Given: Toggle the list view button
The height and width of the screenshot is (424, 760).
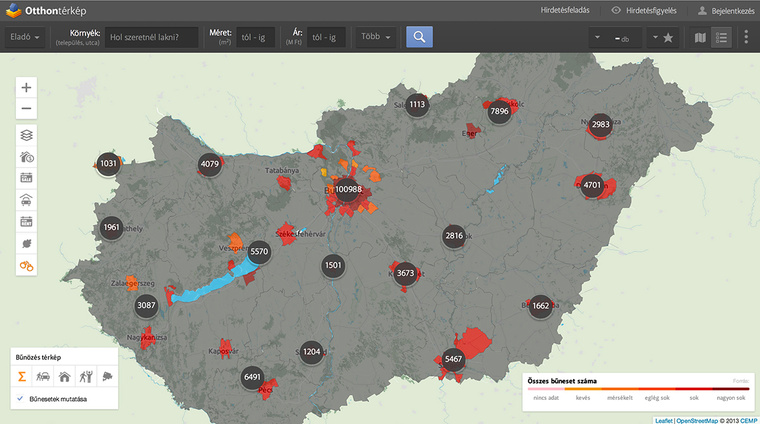Looking at the screenshot, I should point(721,38).
